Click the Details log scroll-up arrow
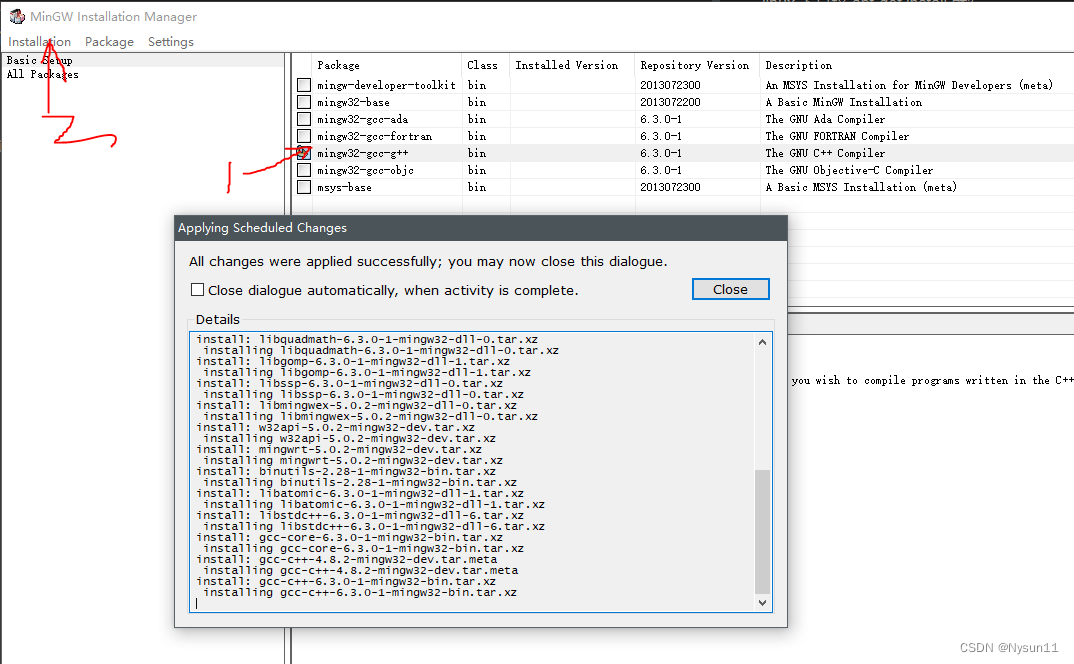 pos(762,341)
